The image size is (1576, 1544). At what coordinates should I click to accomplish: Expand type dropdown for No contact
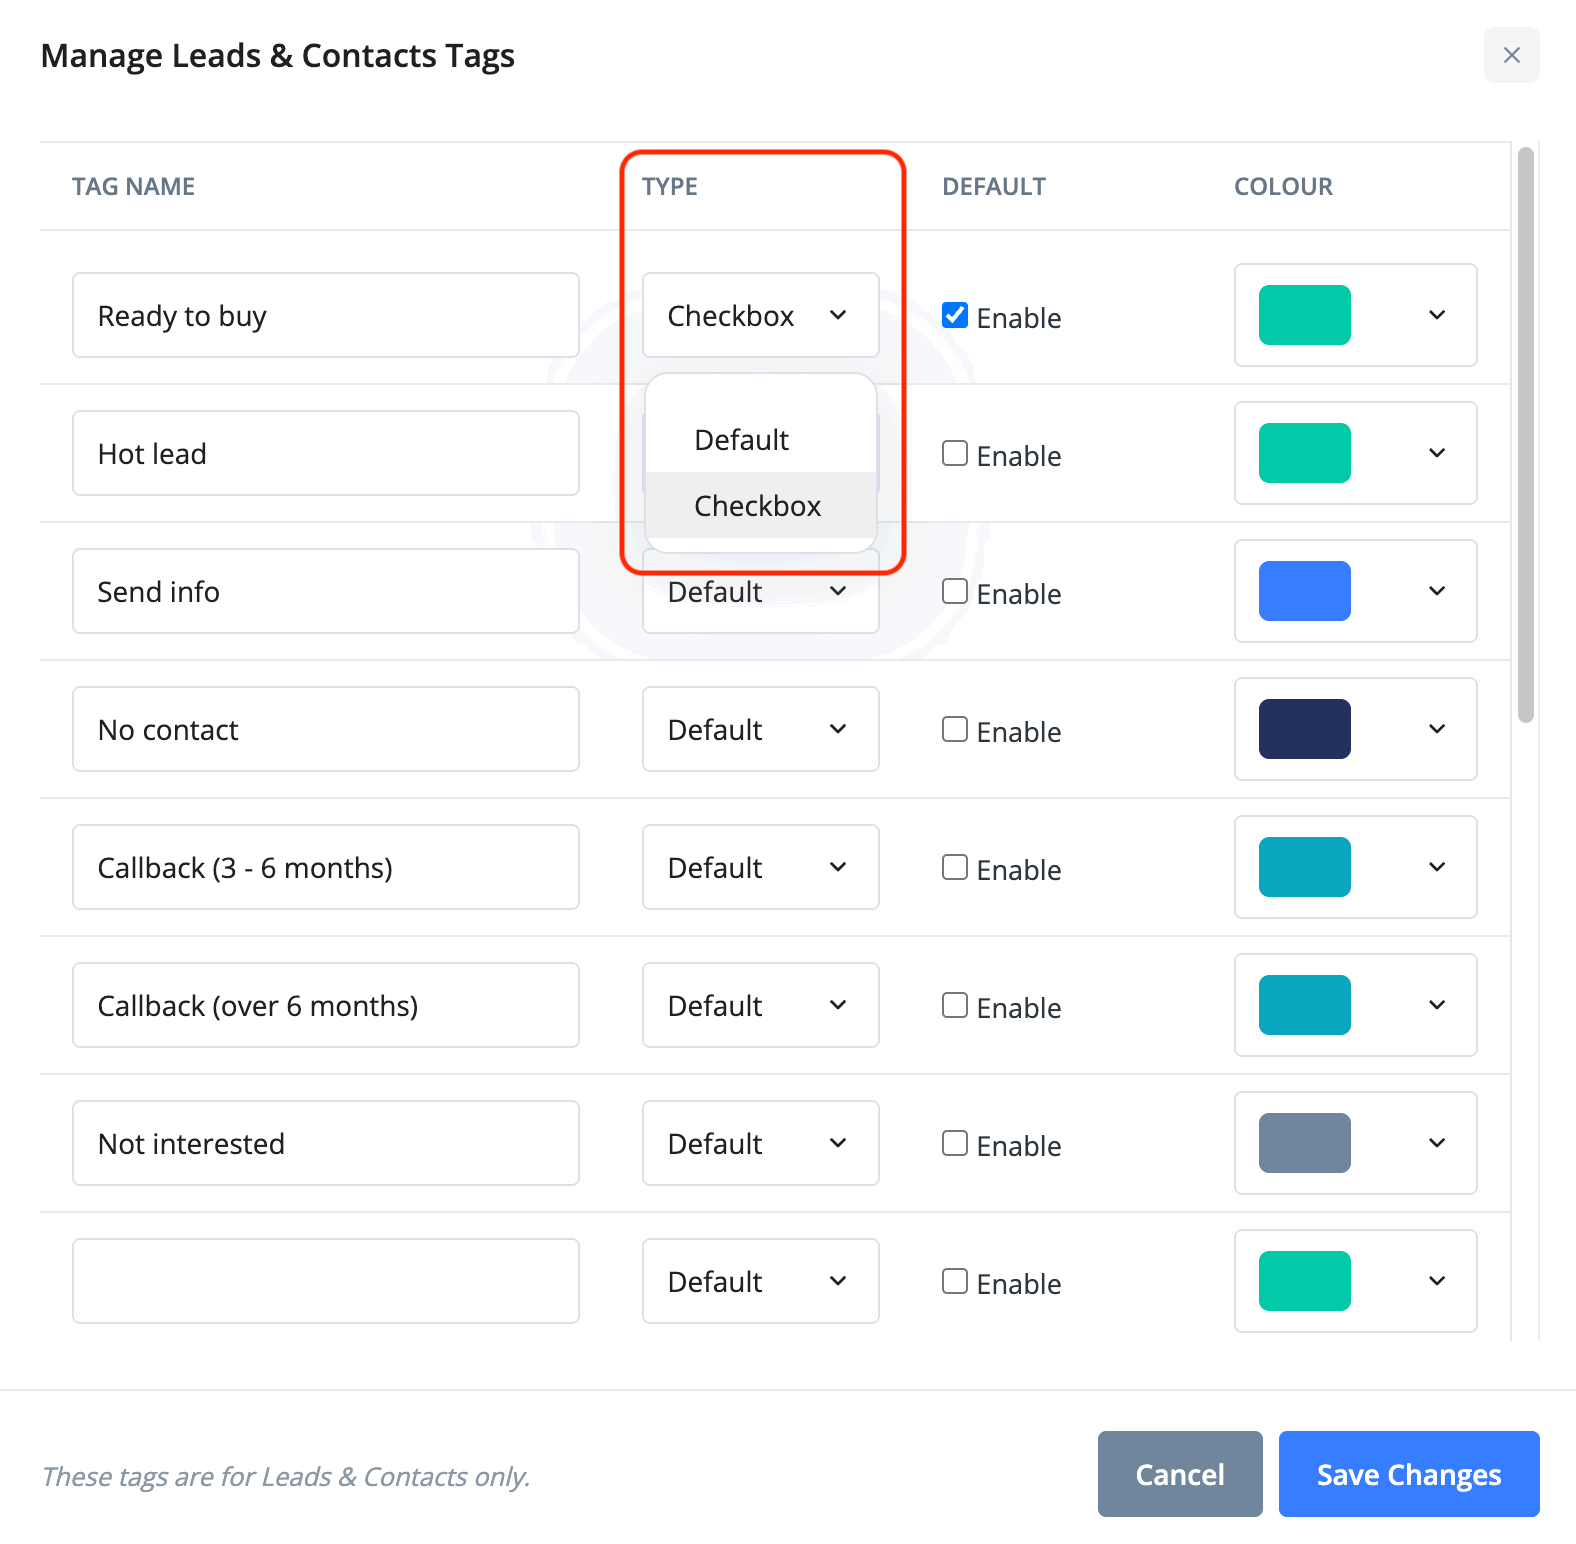click(x=760, y=730)
